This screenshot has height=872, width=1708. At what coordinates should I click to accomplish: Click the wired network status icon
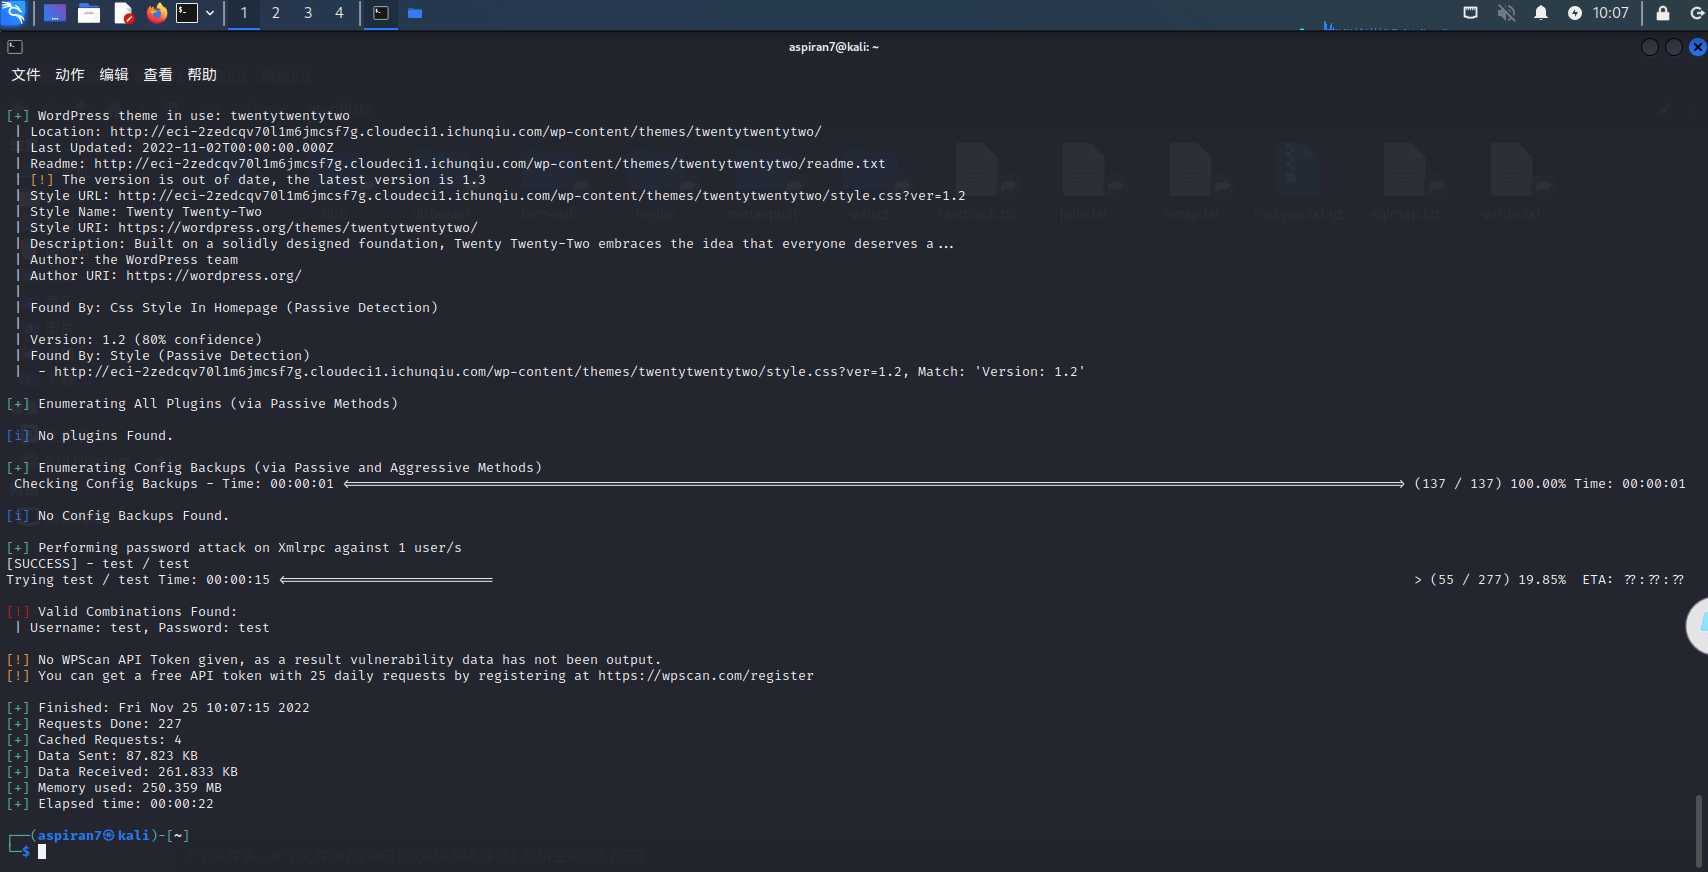[1470, 13]
